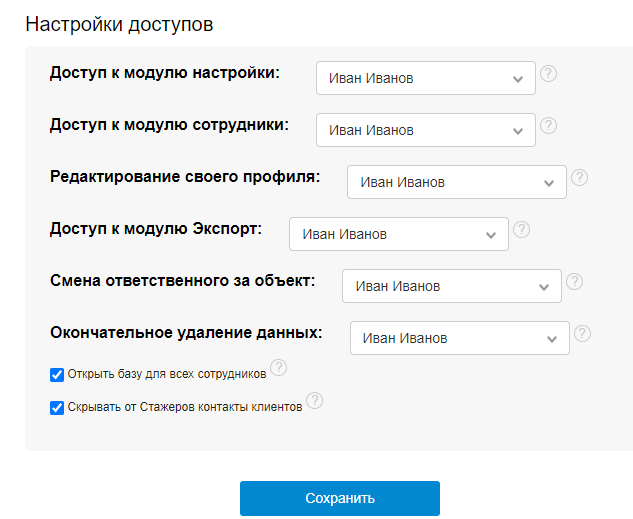The image size is (633, 519).
Task: Open Доступ к модулю настройки dropdown
Action: pos(425,78)
